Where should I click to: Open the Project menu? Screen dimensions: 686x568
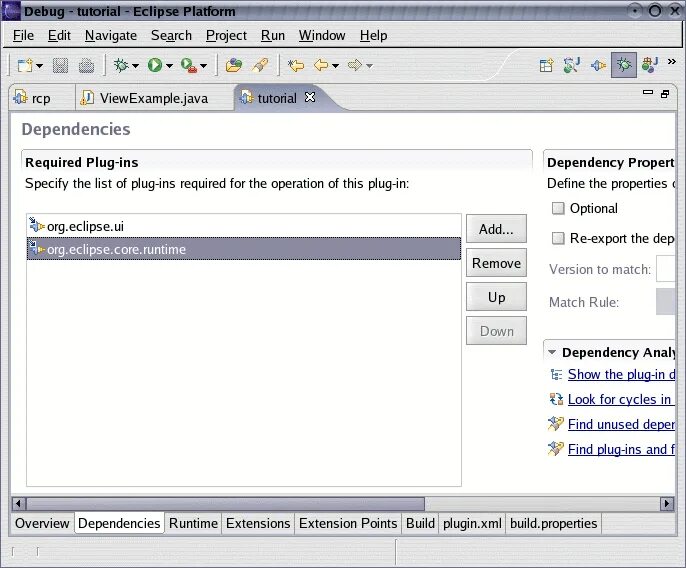226,35
